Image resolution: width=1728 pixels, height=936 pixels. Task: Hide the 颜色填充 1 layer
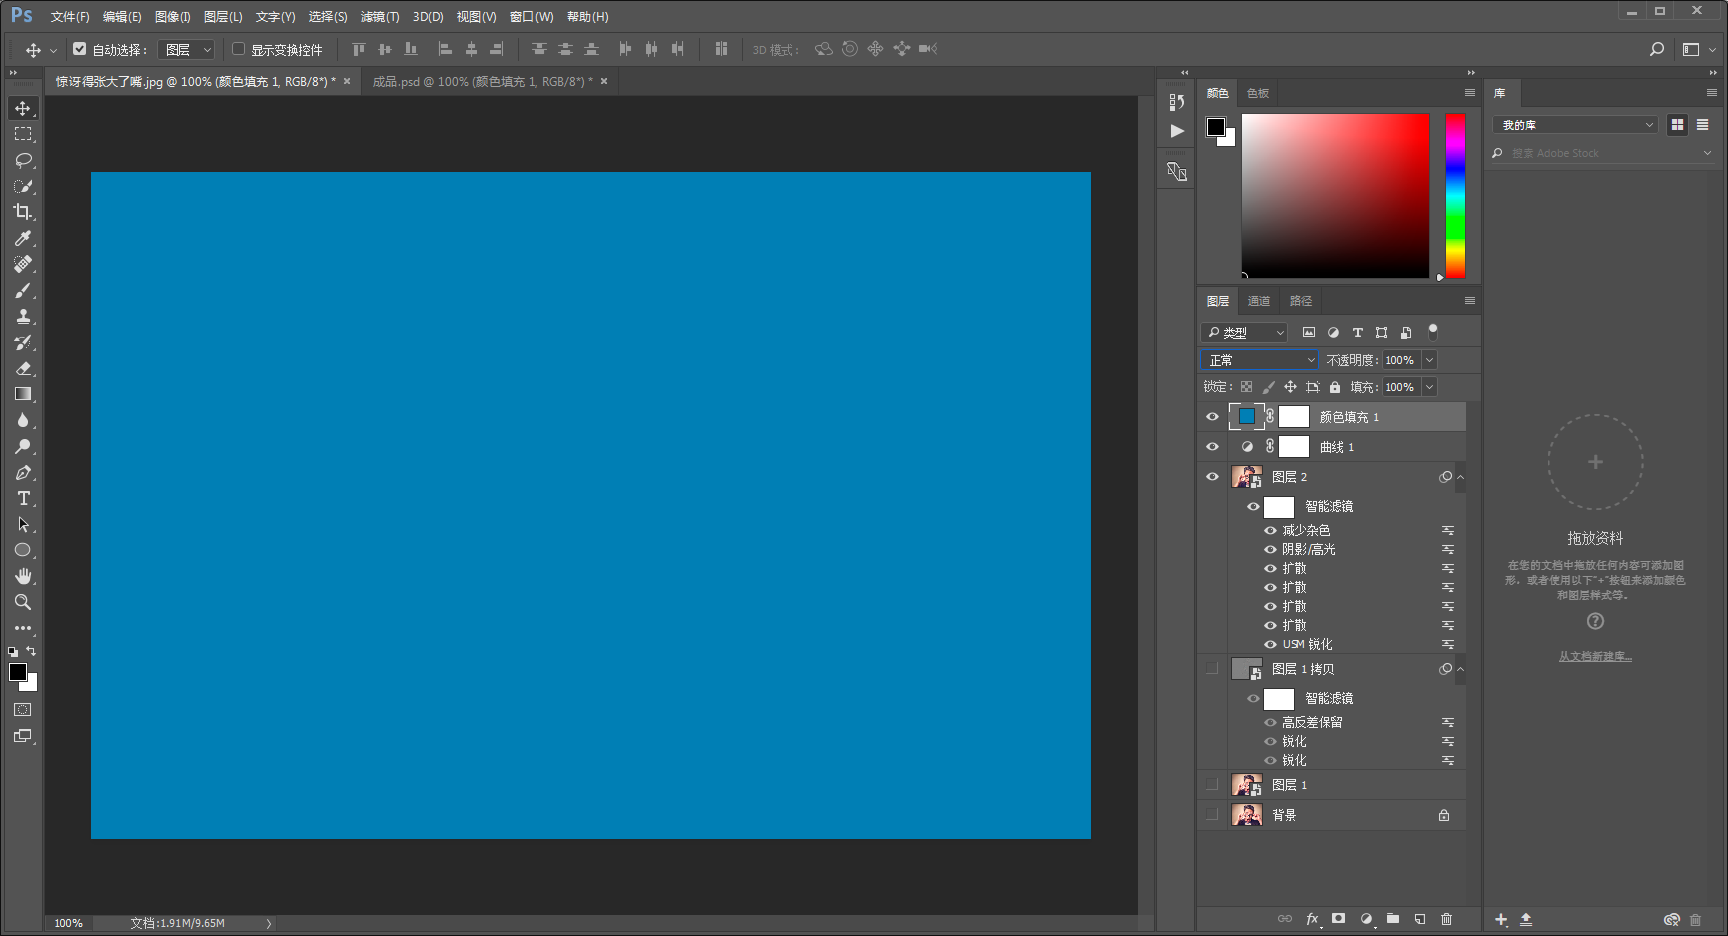(x=1212, y=417)
